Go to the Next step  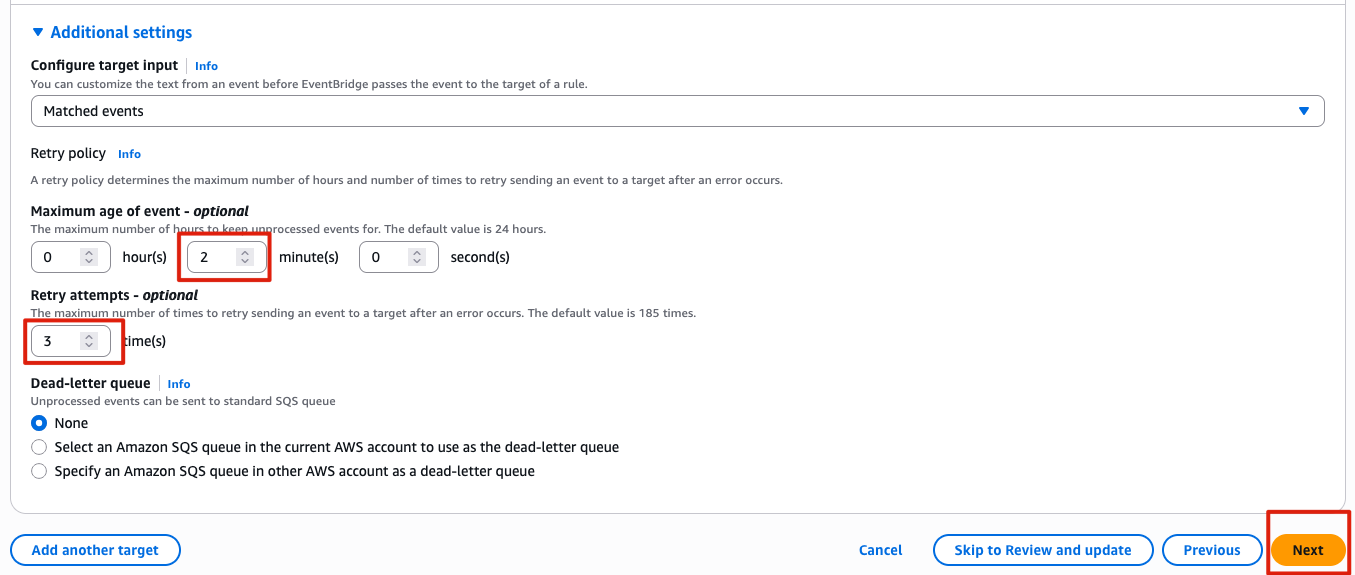click(1307, 550)
